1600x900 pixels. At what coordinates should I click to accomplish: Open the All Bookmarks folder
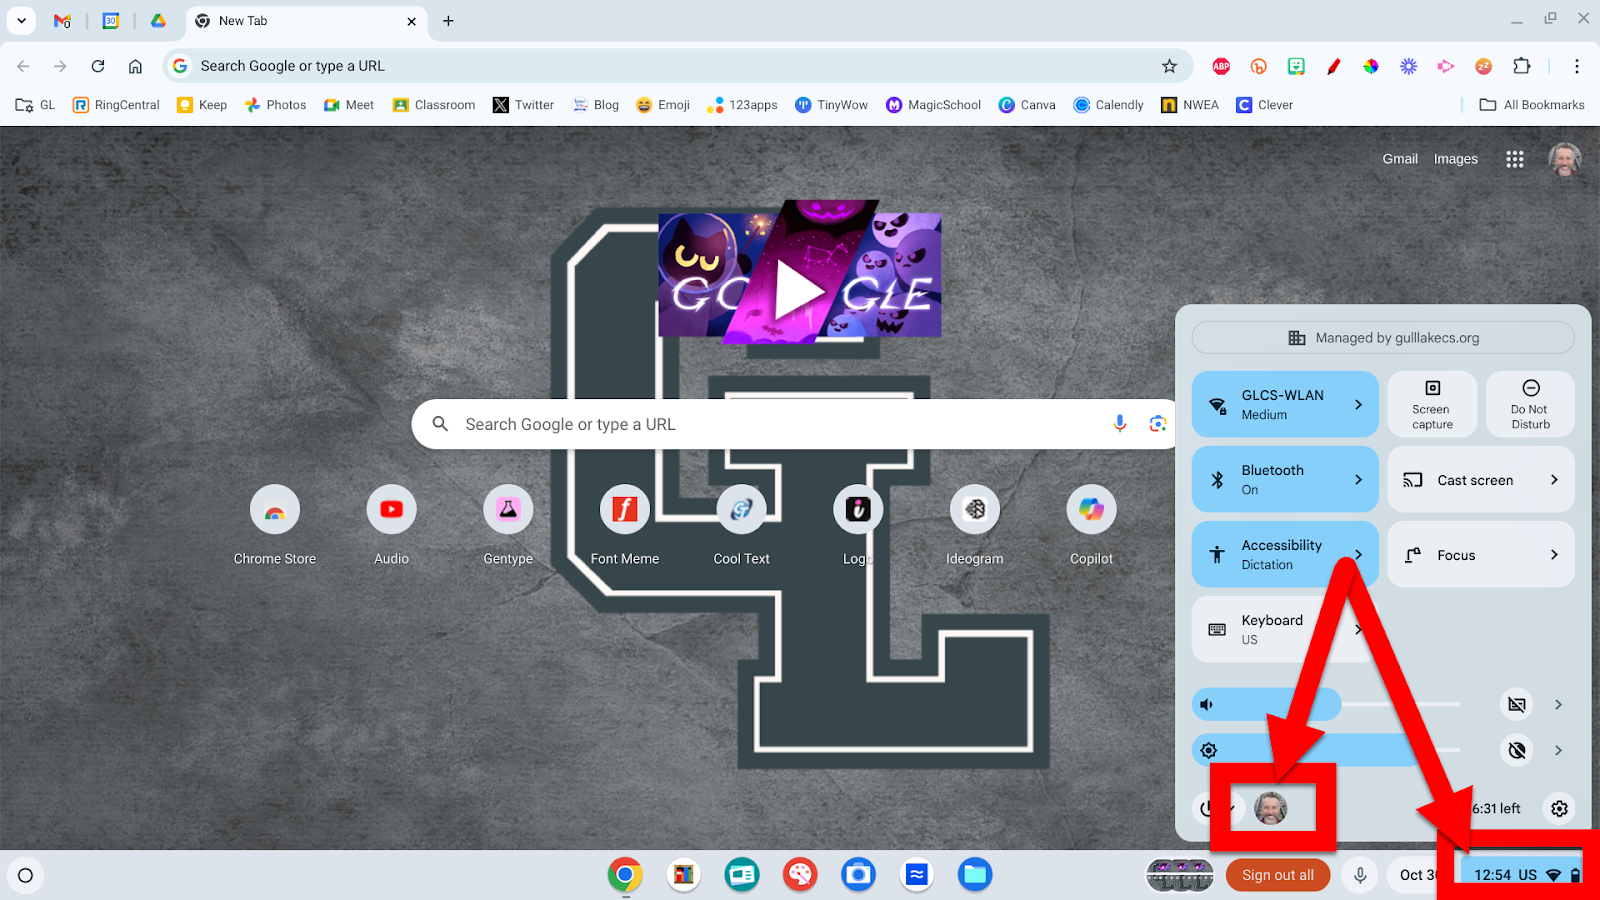[x=1532, y=105]
